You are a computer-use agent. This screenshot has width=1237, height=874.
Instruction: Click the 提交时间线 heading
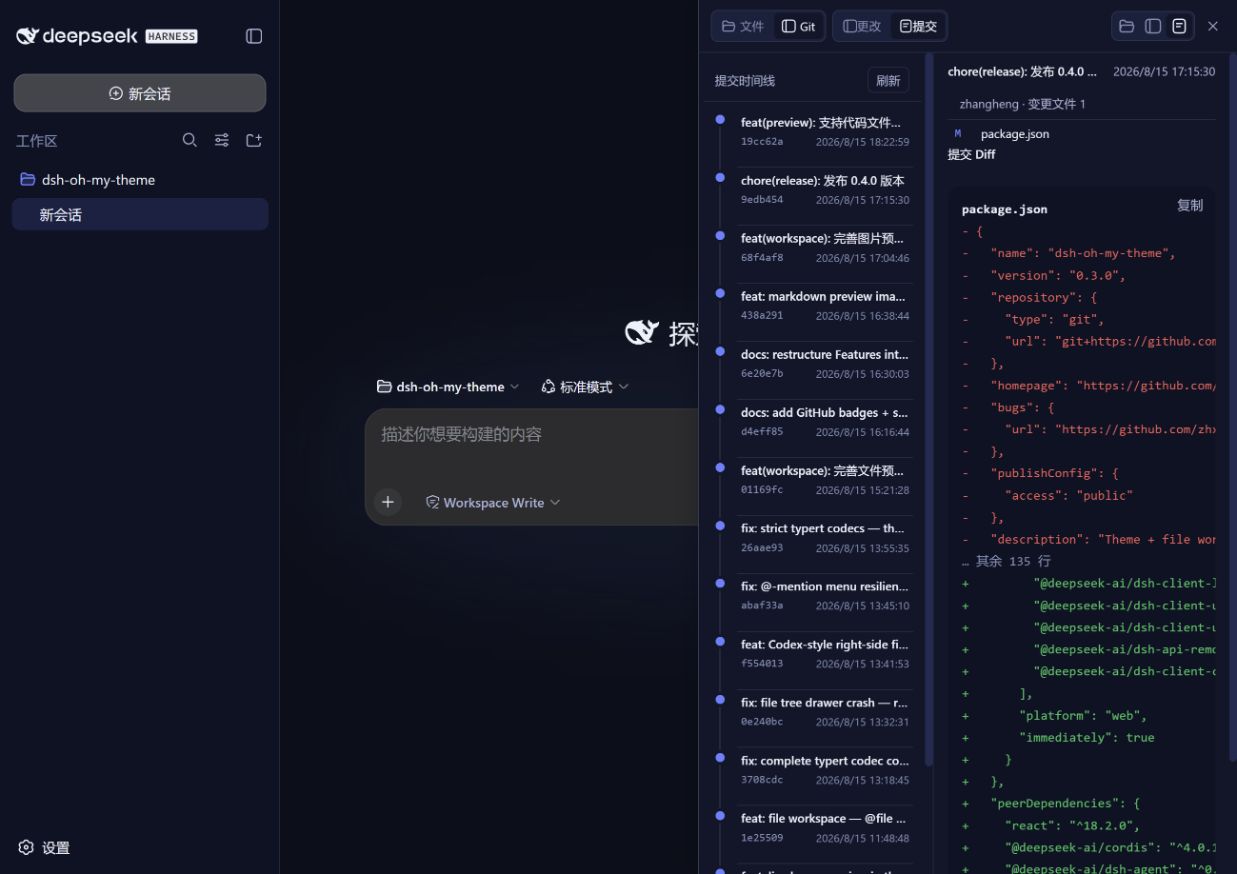click(x=744, y=81)
